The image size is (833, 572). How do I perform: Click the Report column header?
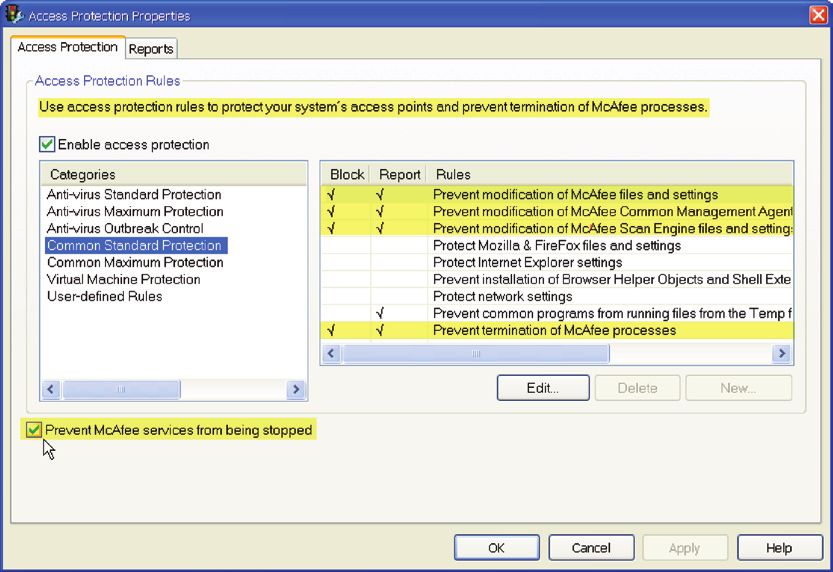pyautogui.click(x=399, y=174)
